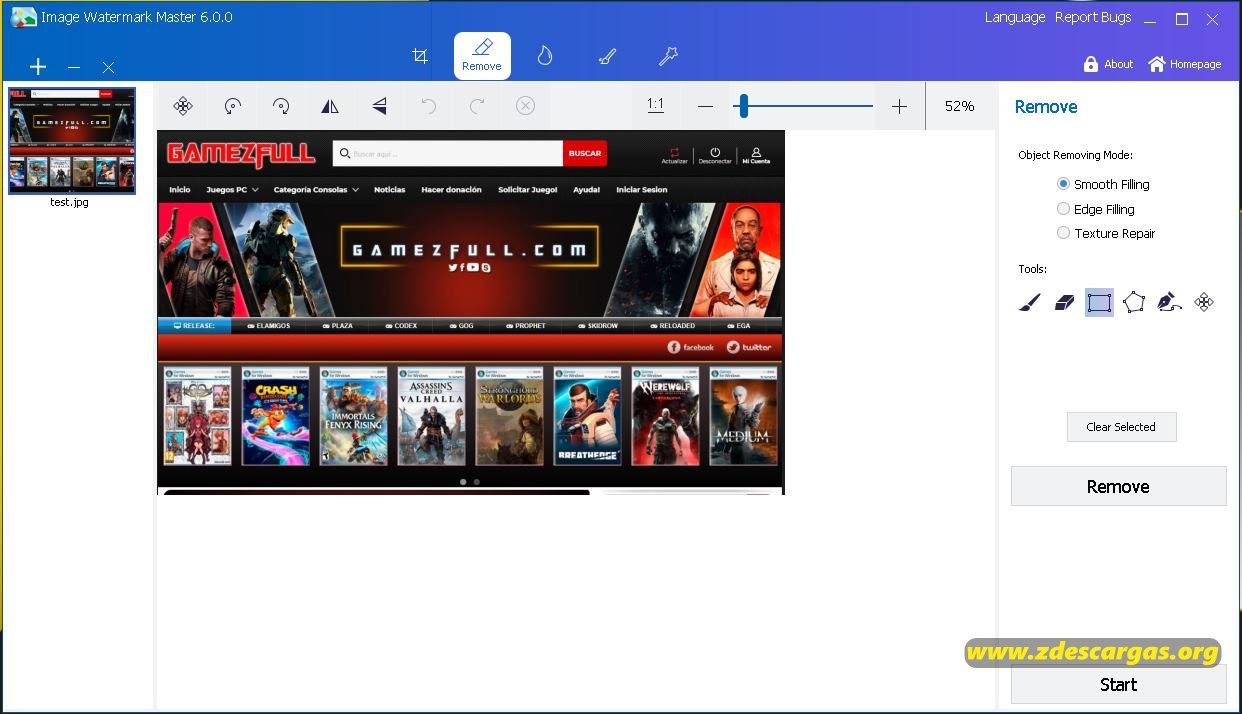The height and width of the screenshot is (714, 1242).
Task: Open the water drop watermark tab
Action: tap(545, 56)
